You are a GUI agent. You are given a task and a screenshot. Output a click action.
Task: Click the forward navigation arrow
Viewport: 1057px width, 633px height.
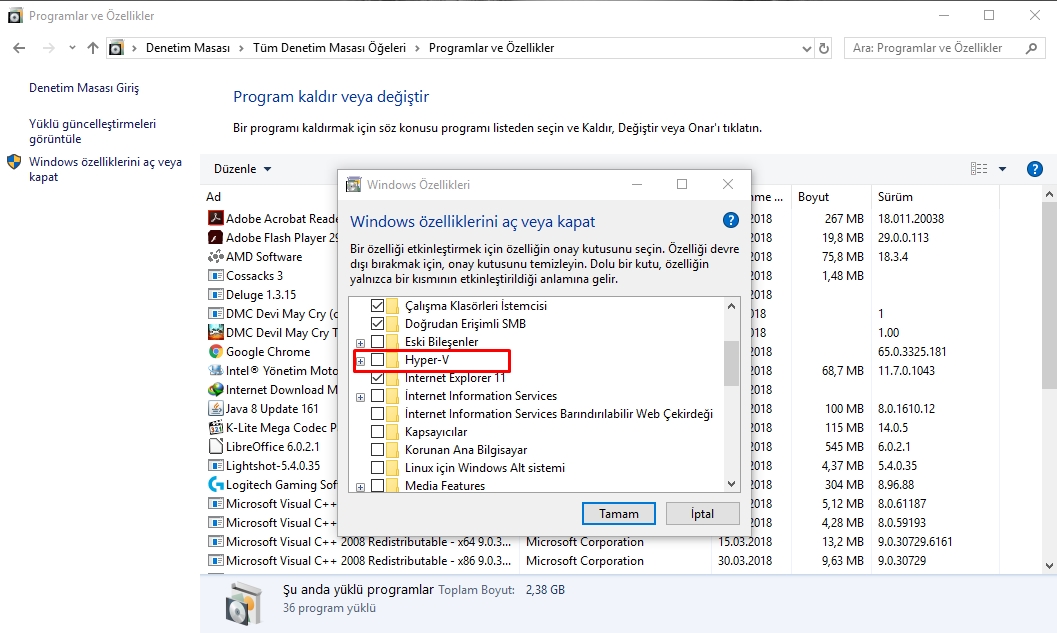[49, 48]
